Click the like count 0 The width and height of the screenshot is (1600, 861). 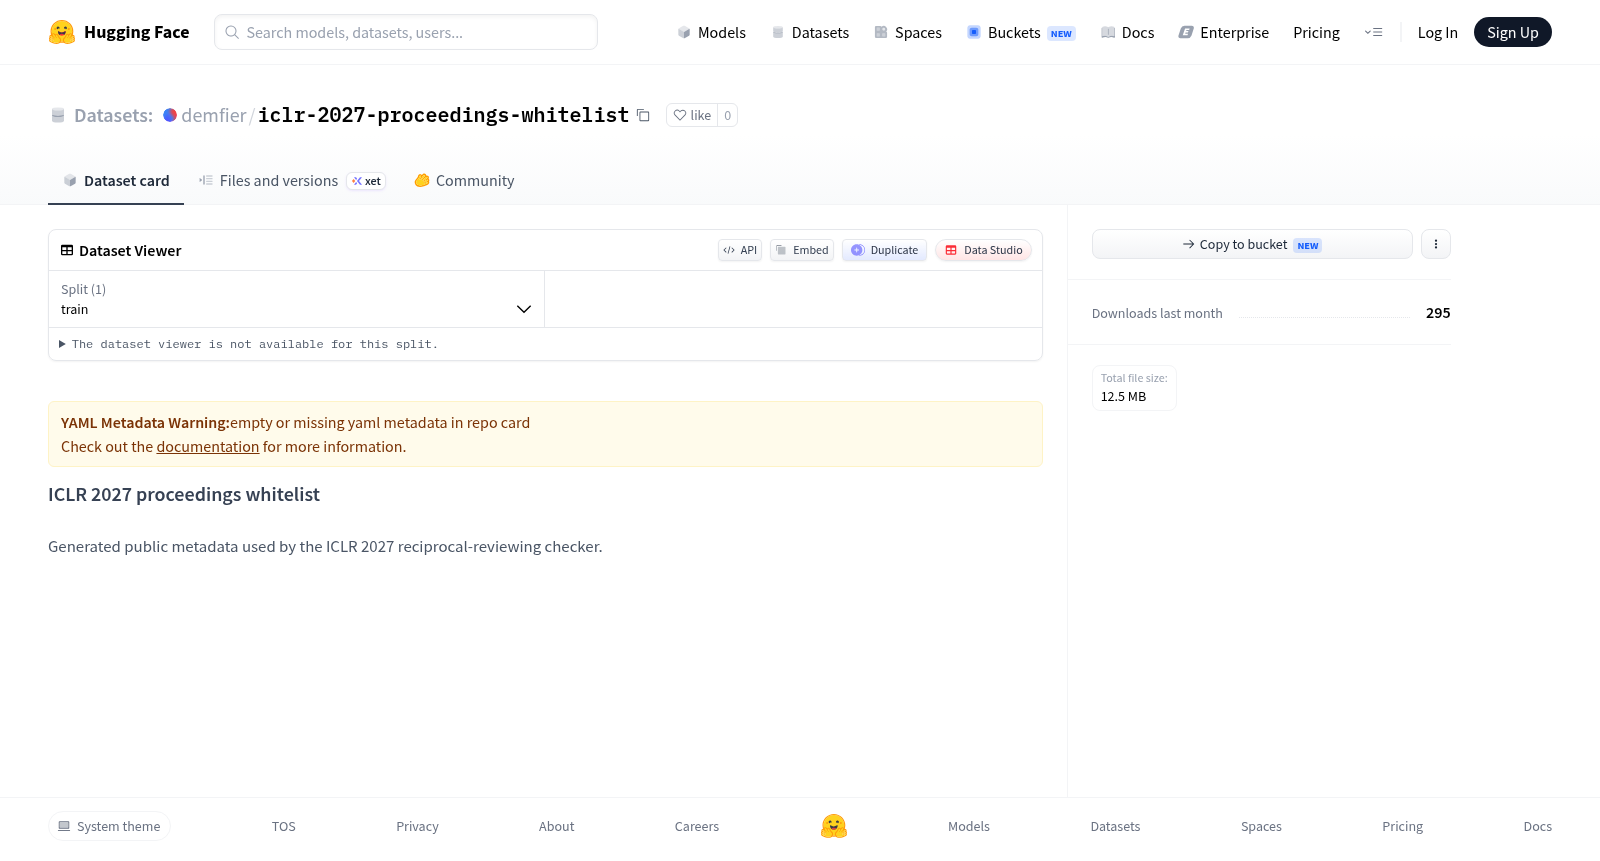click(727, 115)
